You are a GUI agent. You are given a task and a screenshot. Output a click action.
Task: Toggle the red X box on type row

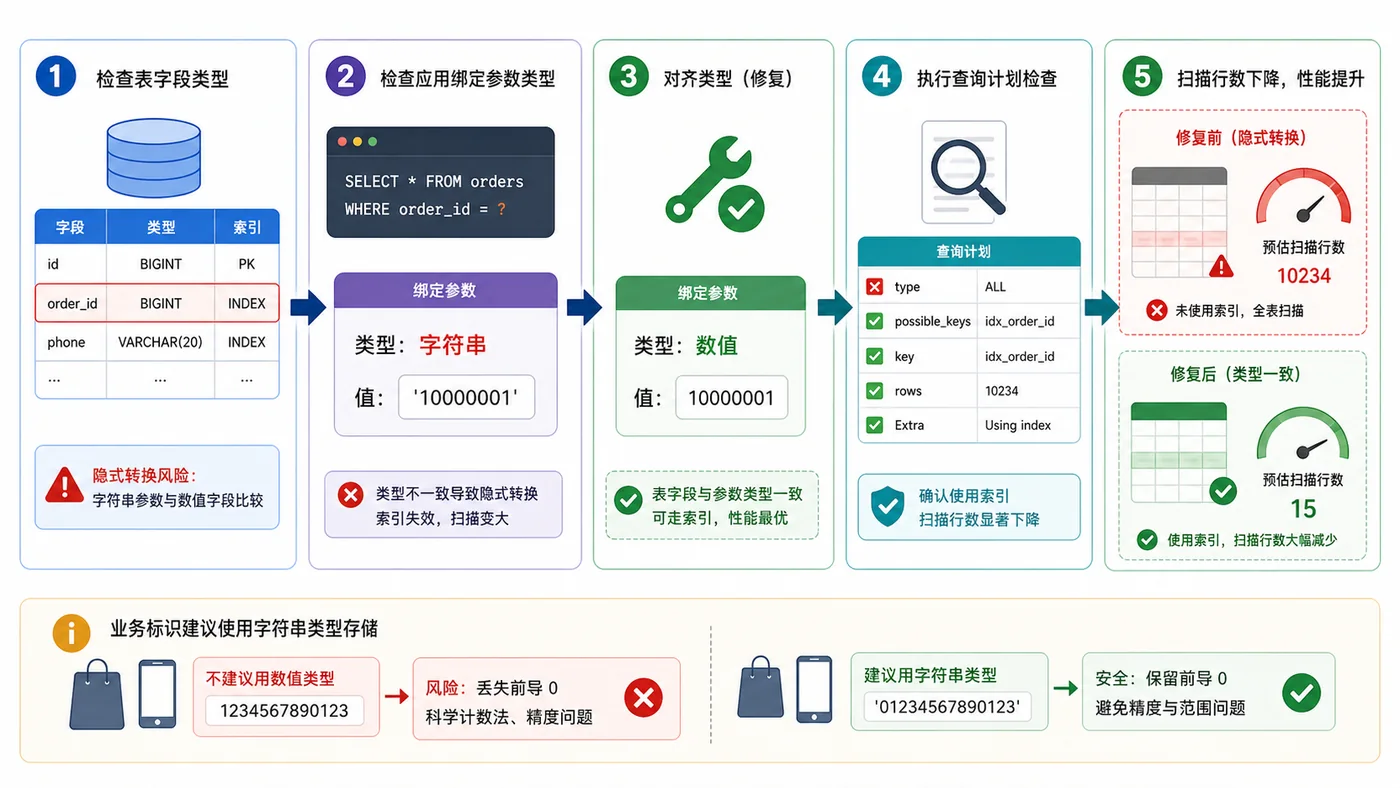tap(875, 287)
